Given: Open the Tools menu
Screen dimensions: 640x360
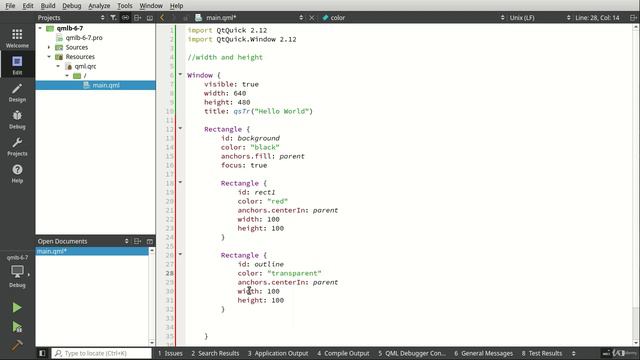Looking at the screenshot, I should click(124, 6).
